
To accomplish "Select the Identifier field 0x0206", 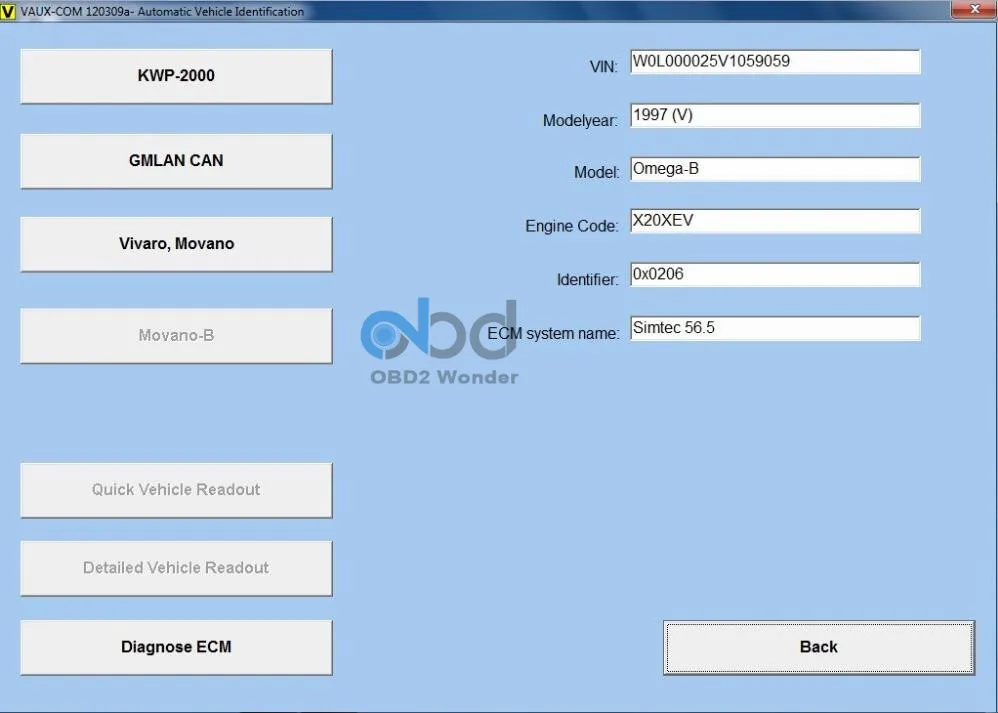I will (775, 274).
